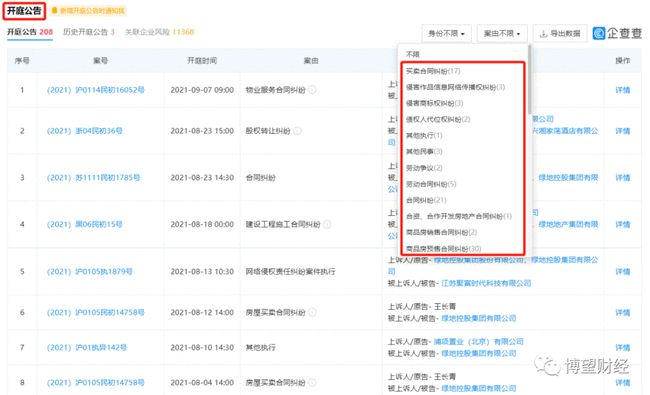Screen dimensions: 650x395
Task: Select 其他民事(3) option
Action: click(424, 152)
